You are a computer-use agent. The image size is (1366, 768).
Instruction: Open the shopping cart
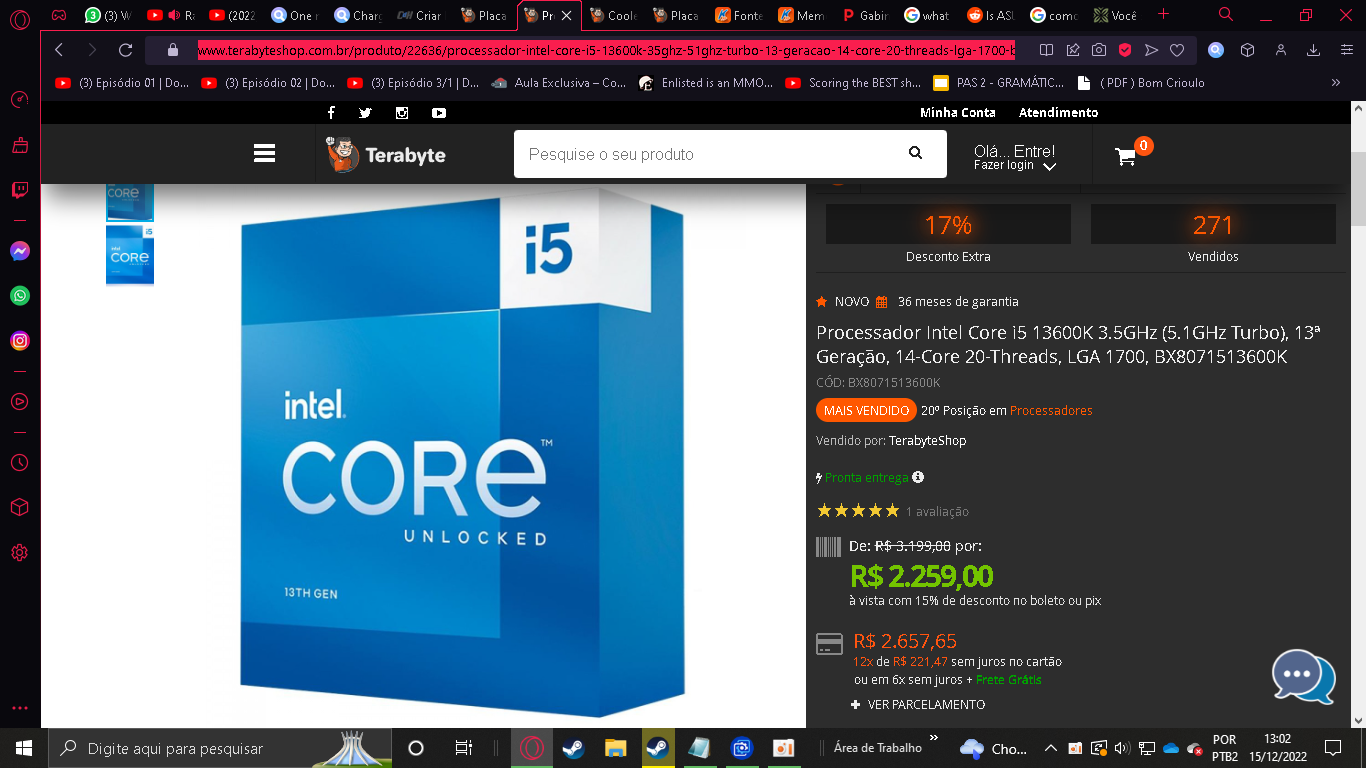(1126, 157)
